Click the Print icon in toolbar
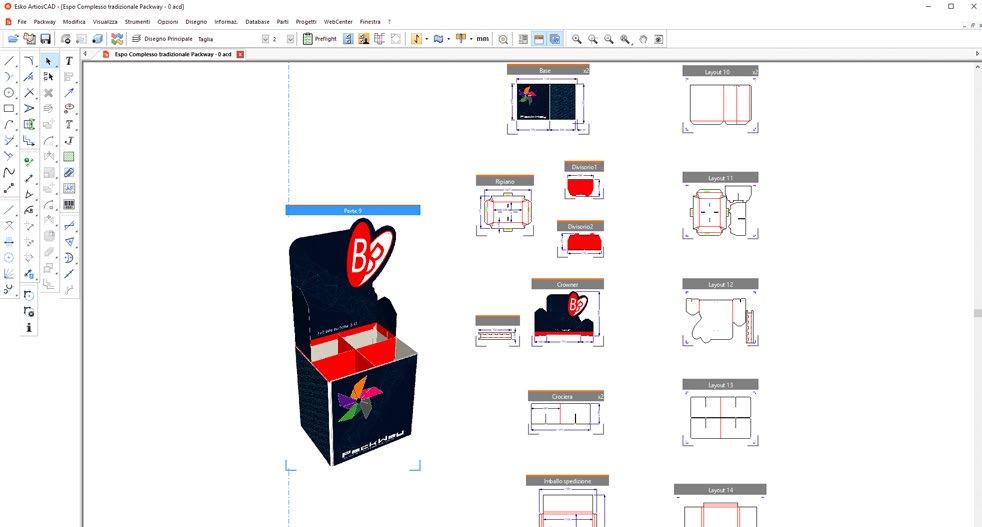Image resolution: width=982 pixels, height=527 pixels. (x=65, y=39)
